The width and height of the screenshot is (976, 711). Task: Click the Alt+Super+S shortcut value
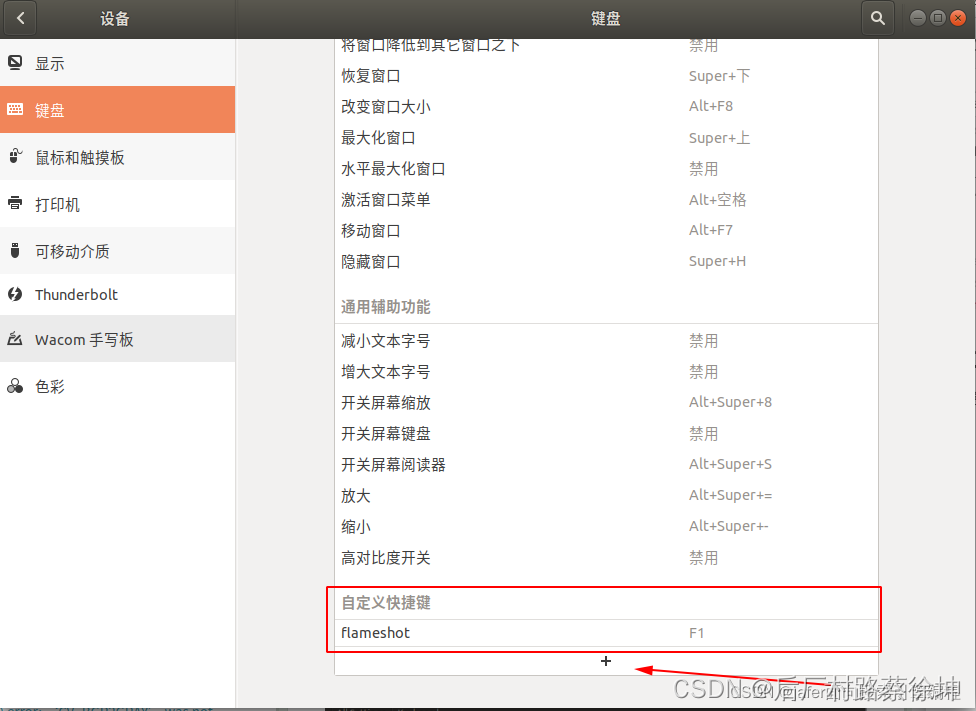[730, 464]
